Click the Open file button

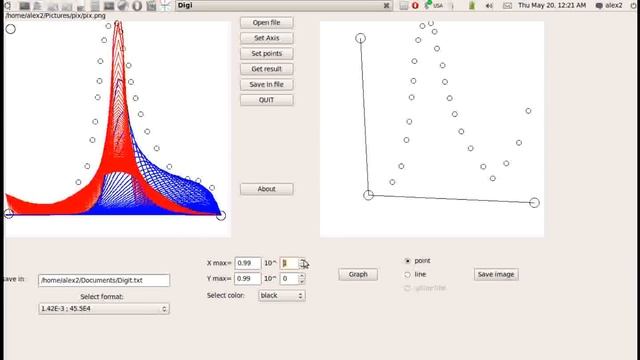click(267, 22)
